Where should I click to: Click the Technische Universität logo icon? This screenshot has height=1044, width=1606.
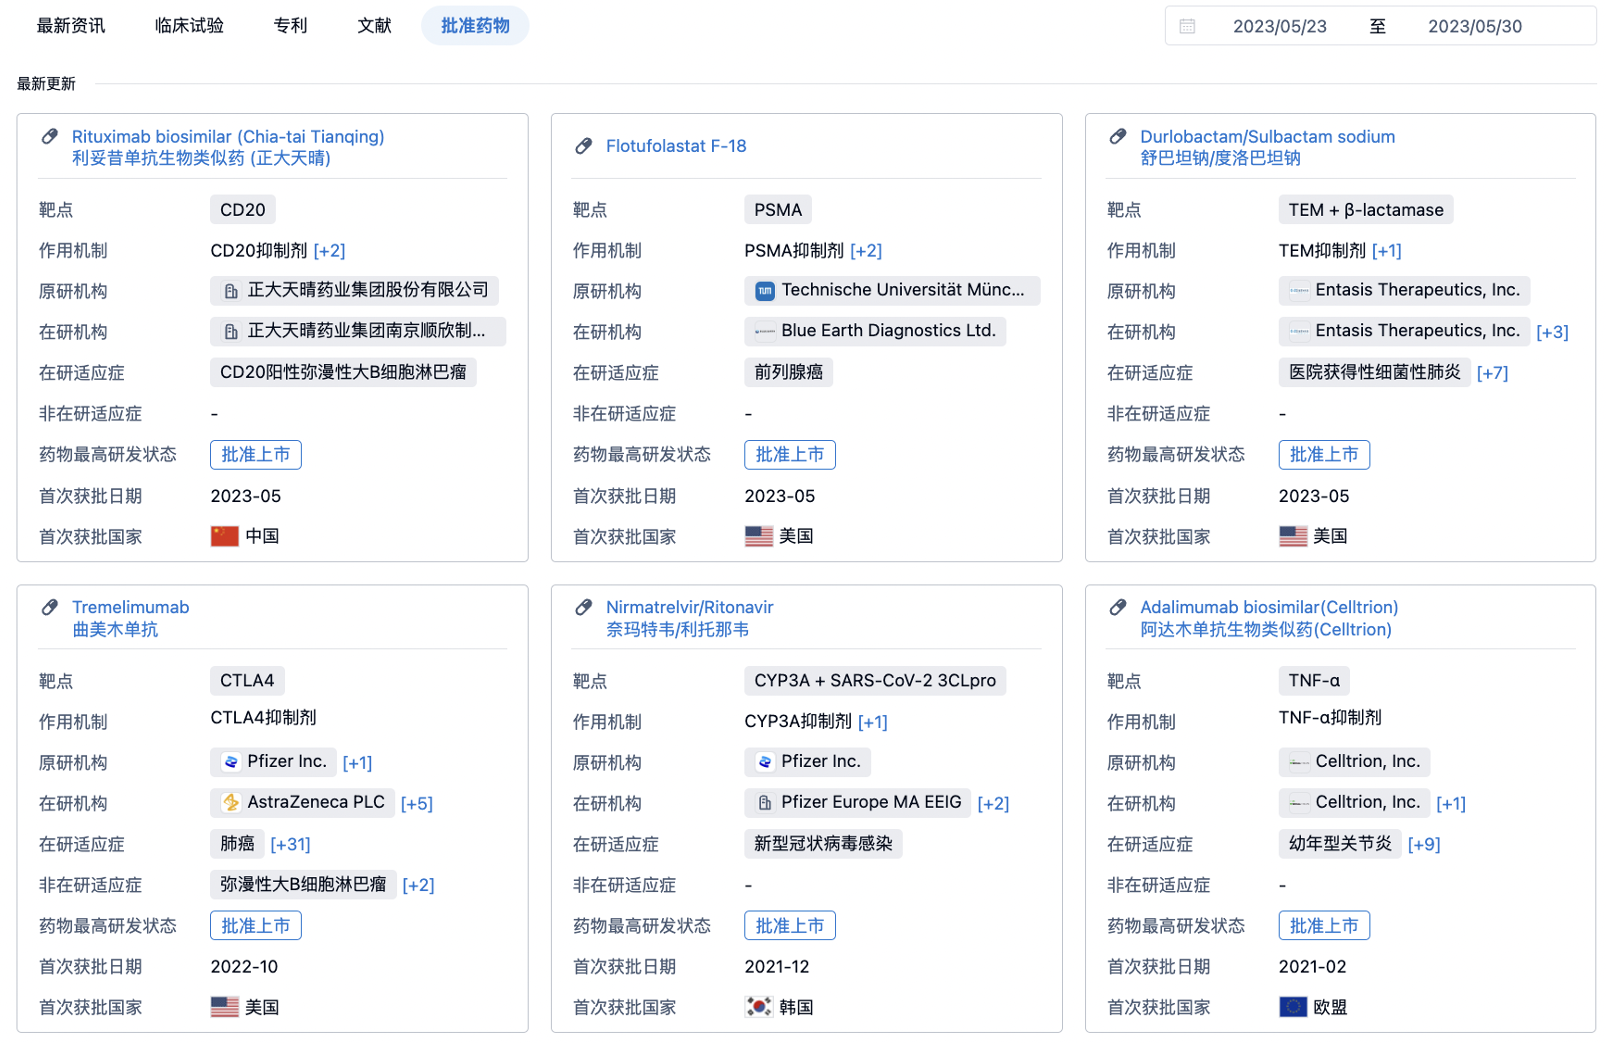[765, 291]
